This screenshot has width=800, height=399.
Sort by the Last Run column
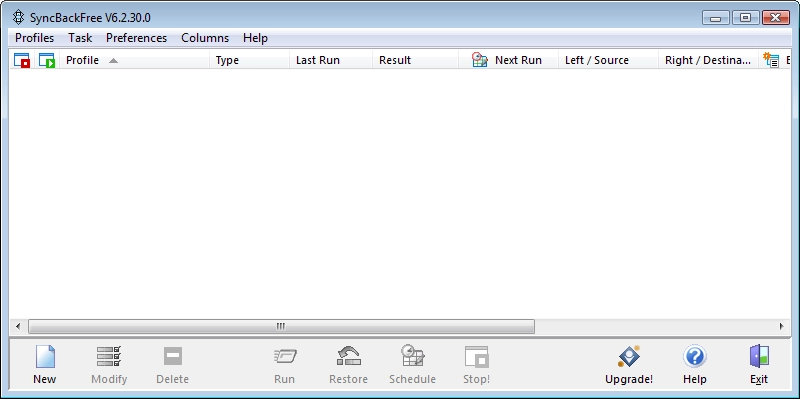pyautogui.click(x=318, y=60)
